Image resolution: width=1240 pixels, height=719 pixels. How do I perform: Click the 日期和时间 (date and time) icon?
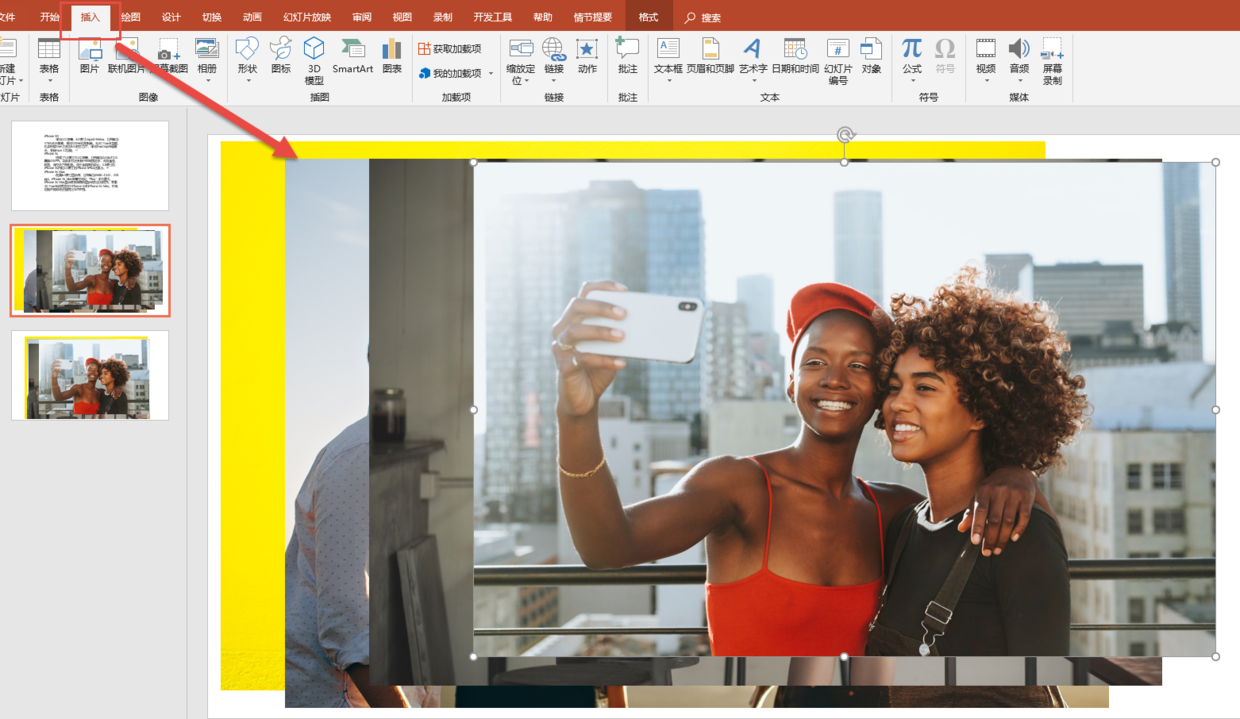click(x=795, y=56)
